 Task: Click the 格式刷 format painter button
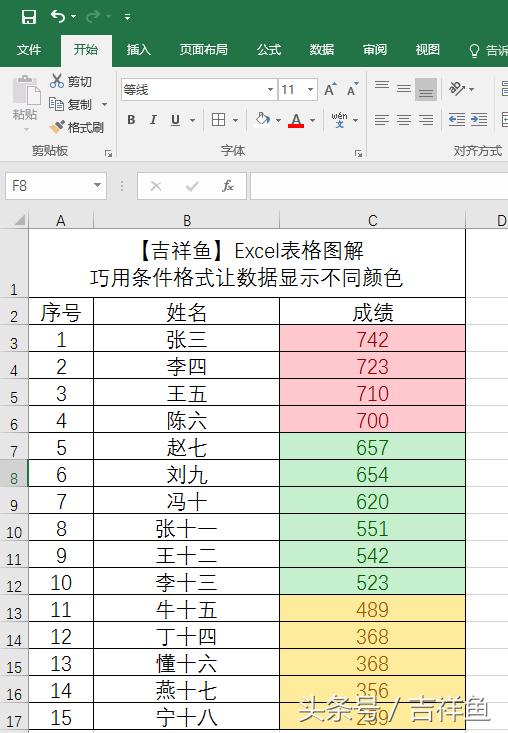(x=77, y=127)
